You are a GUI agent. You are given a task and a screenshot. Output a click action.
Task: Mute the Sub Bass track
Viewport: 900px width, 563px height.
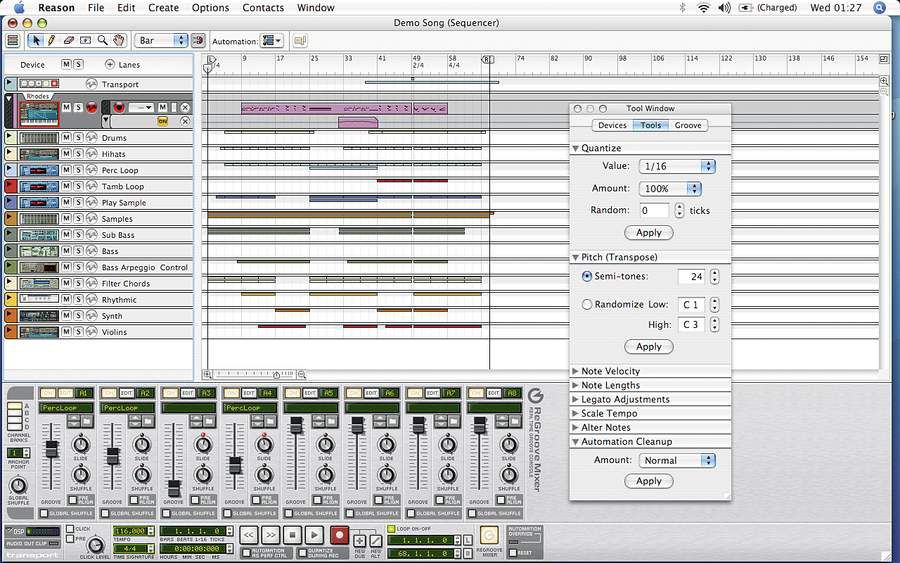pos(66,235)
